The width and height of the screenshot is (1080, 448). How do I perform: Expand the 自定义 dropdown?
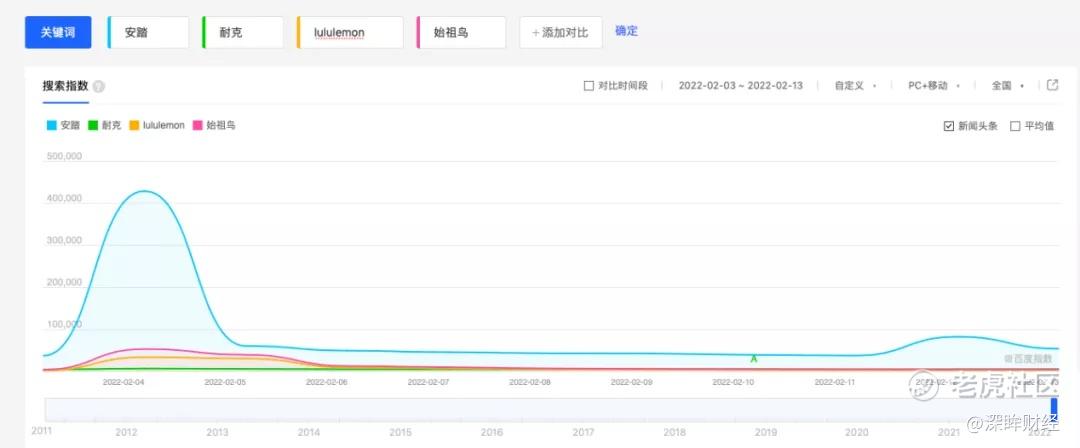855,86
